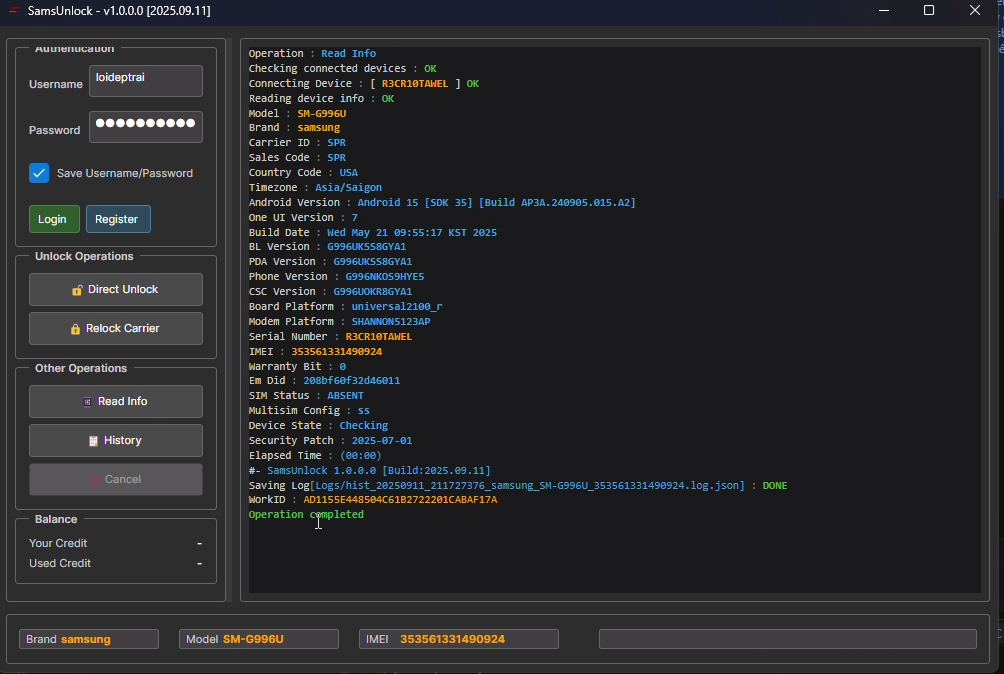1004x674 pixels.
Task: Click the 'Android Version' log line
Action: [442, 202]
